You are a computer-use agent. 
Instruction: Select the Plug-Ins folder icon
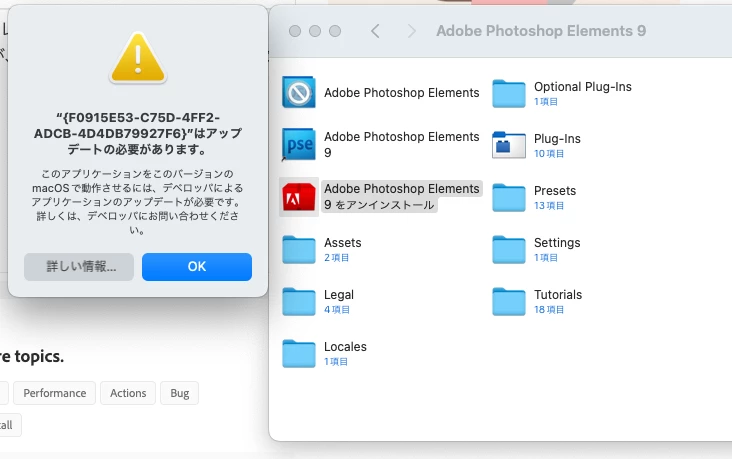[509, 145]
